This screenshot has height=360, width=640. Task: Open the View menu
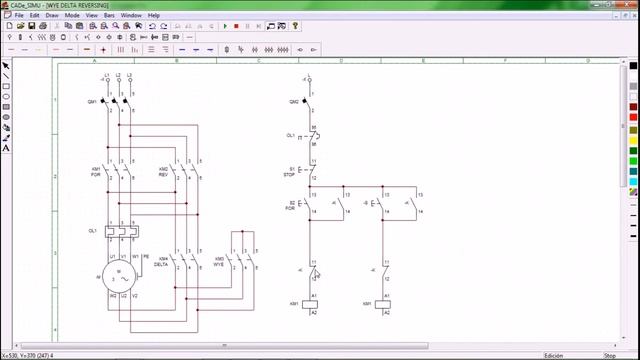click(x=91, y=16)
